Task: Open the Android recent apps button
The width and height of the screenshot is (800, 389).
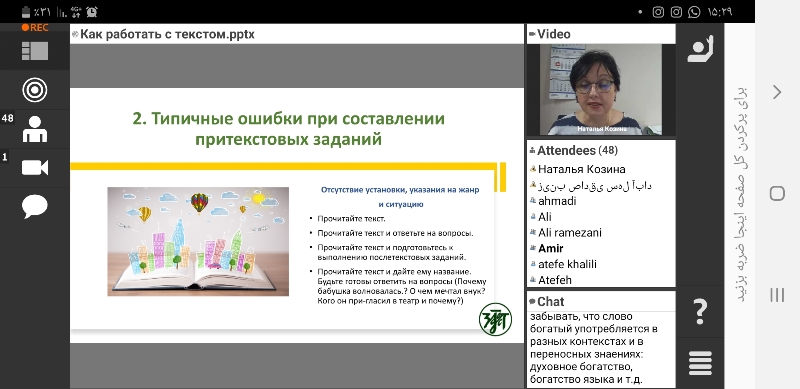Action: coord(777,295)
